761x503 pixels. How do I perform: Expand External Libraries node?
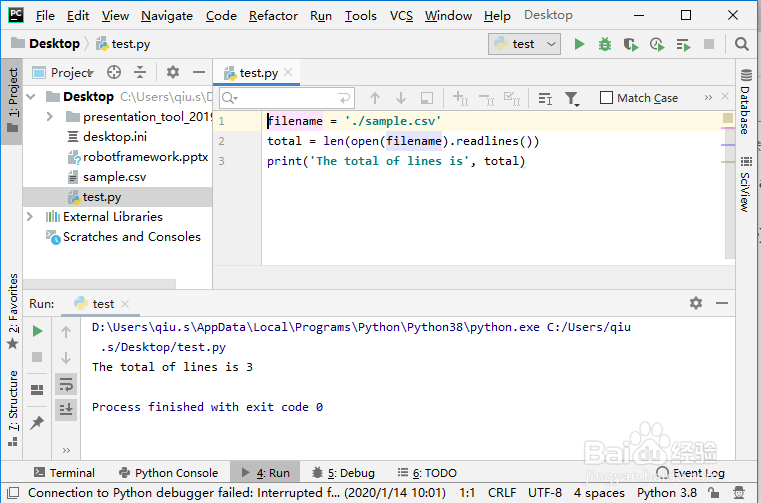coord(30,217)
